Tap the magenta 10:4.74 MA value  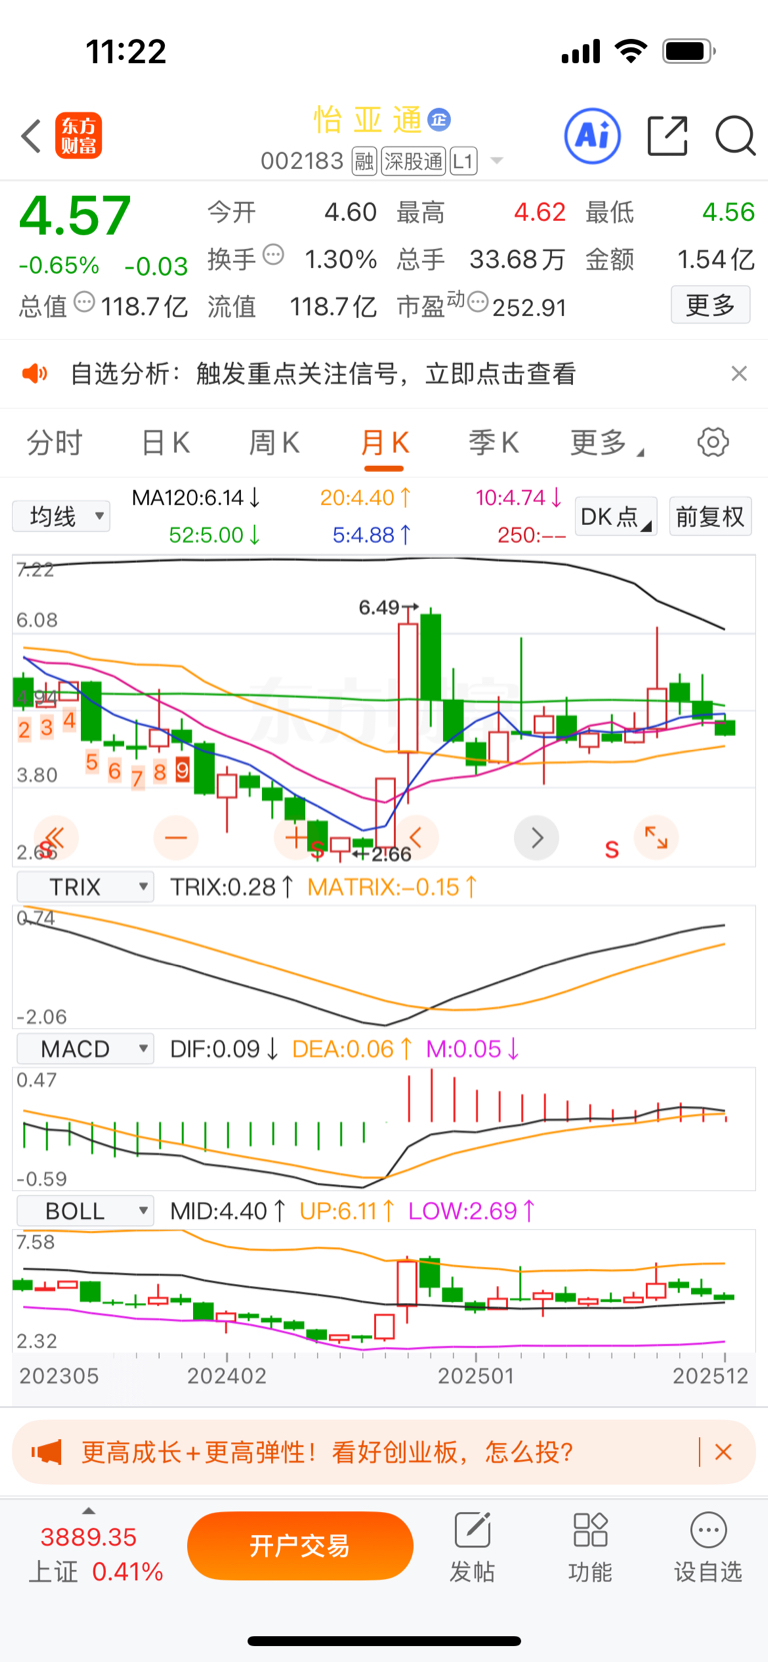click(x=519, y=497)
